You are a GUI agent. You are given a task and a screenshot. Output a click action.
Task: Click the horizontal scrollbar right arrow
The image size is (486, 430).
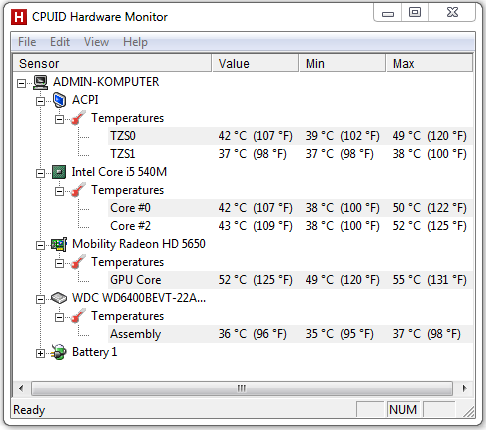click(464, 388)
